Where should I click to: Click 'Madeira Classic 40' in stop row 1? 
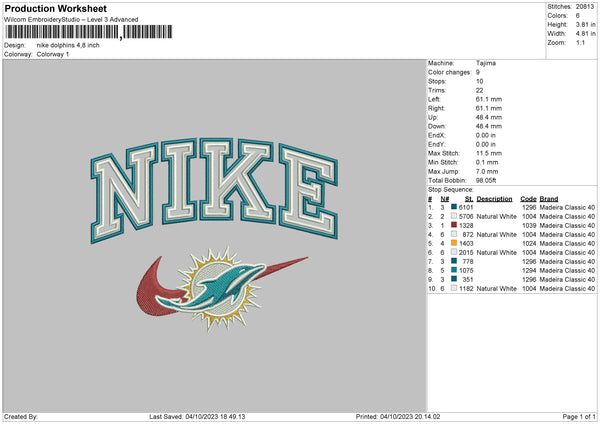pos(567,207)
